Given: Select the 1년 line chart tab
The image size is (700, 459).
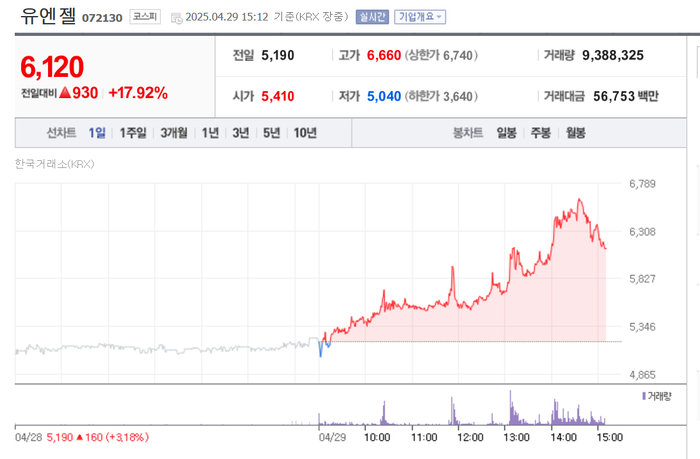Looking at the screenshot, I should pyautogui.click(x=210, y=133).
